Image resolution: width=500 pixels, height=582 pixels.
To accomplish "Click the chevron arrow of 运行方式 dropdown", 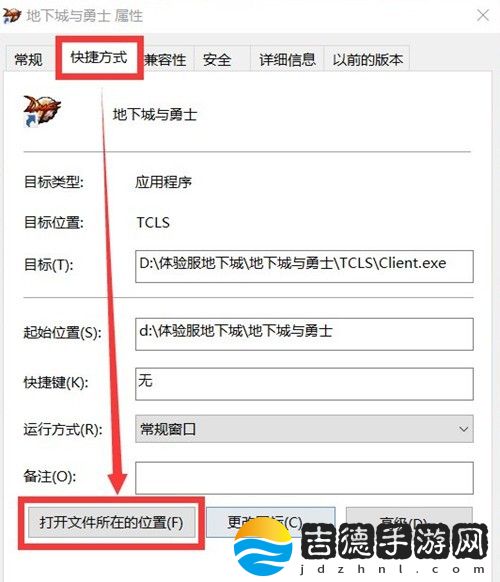I will [x=463, y=429].
